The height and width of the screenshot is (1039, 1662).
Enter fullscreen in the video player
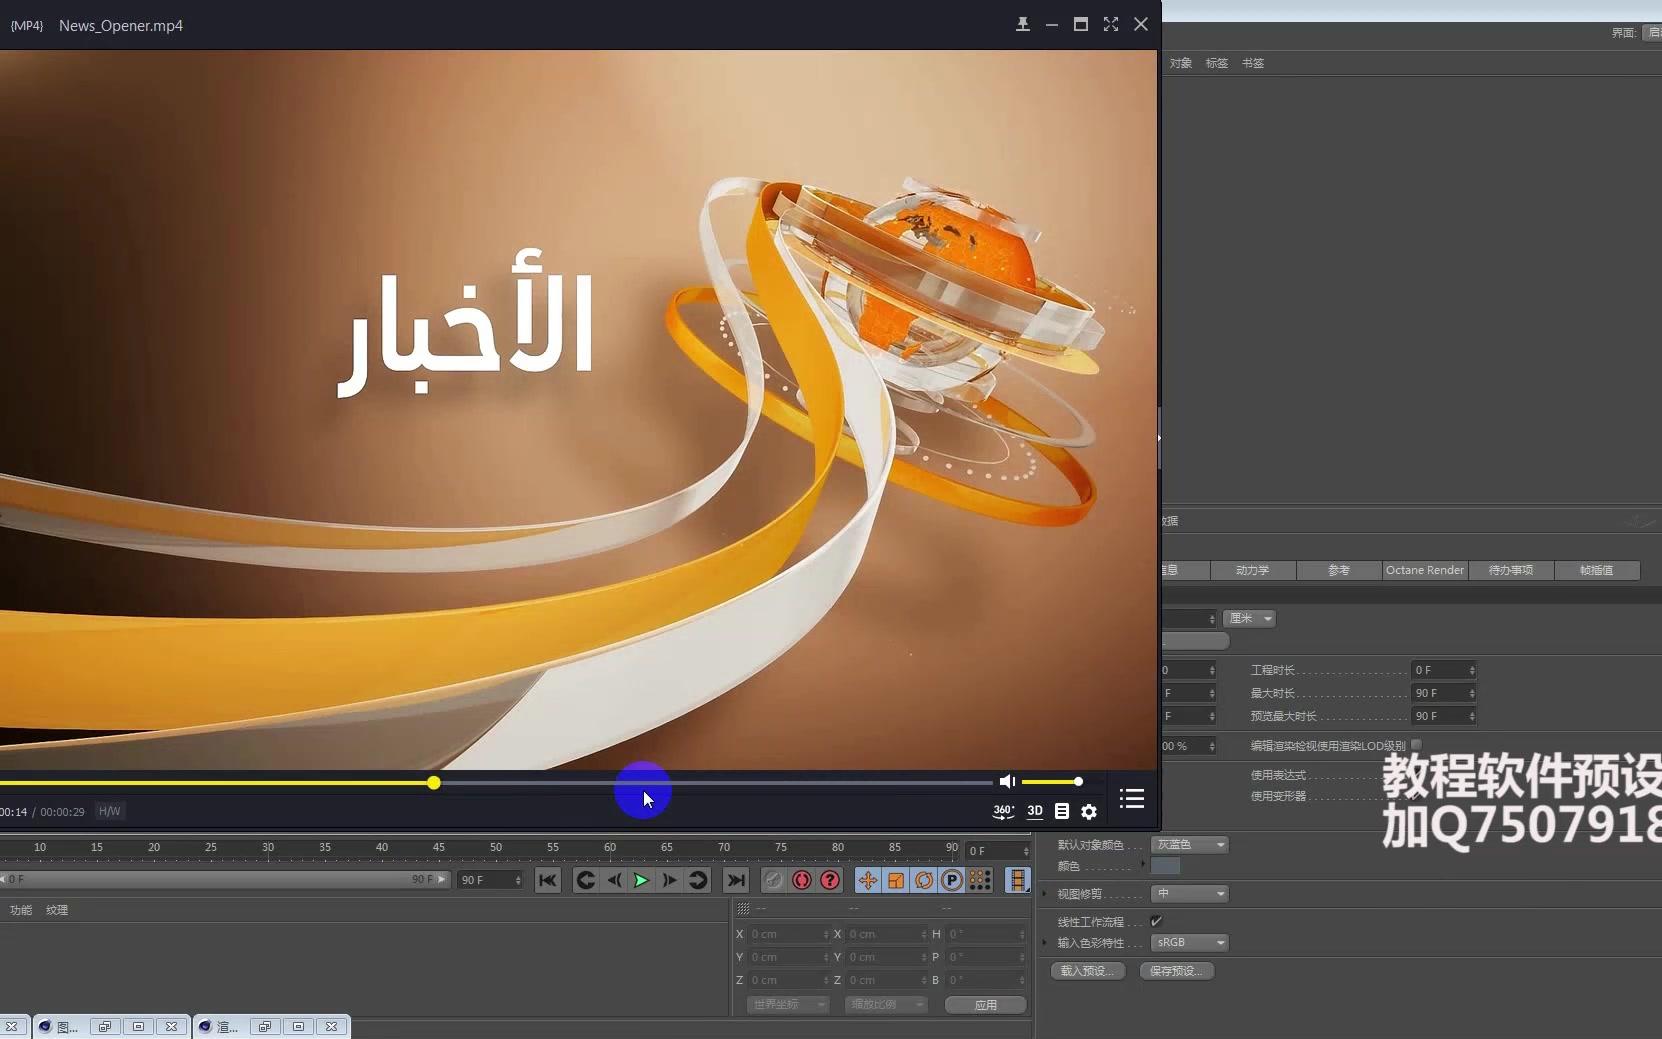[x=1110, y=25]
